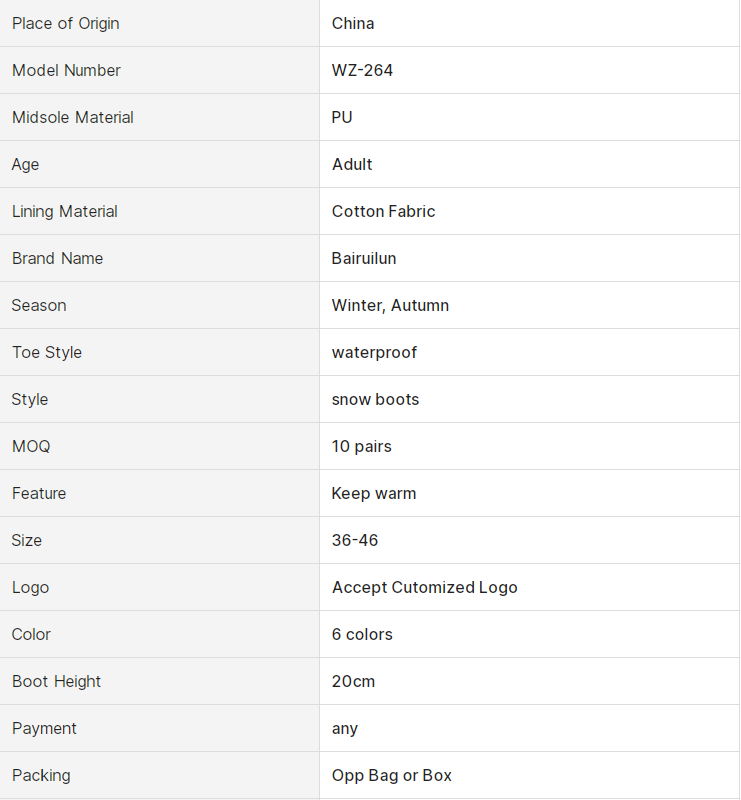Click the Model Number label

click(x=66, y=70)
